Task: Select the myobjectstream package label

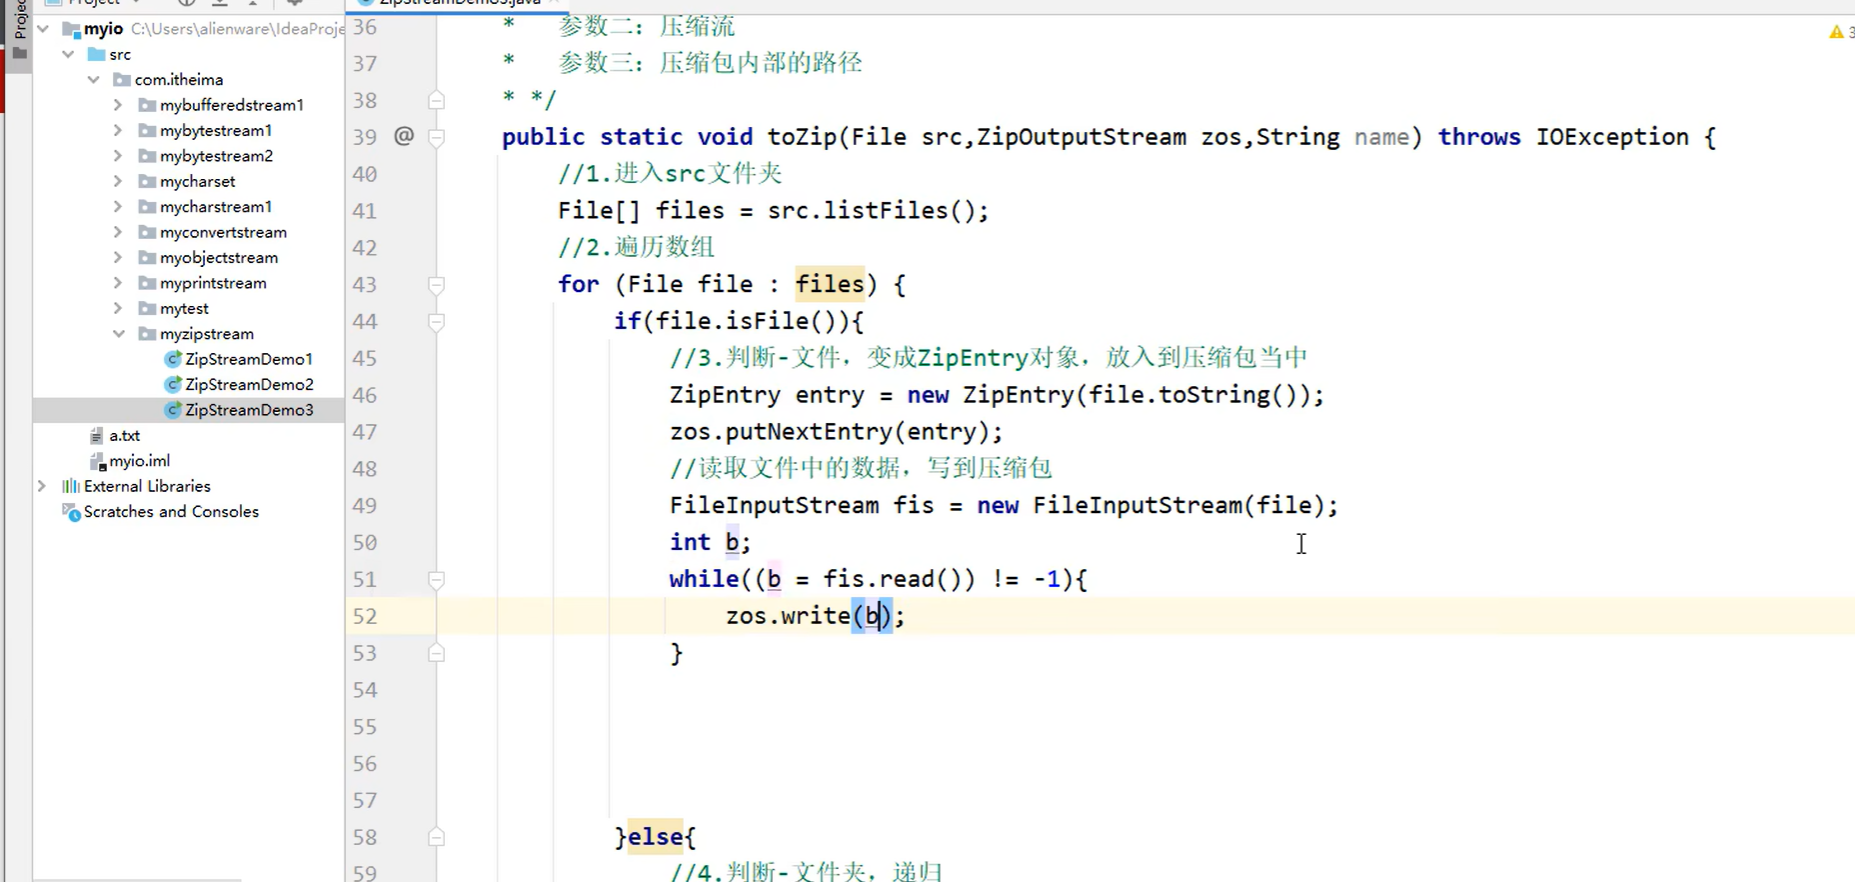Action: (219, 257)
